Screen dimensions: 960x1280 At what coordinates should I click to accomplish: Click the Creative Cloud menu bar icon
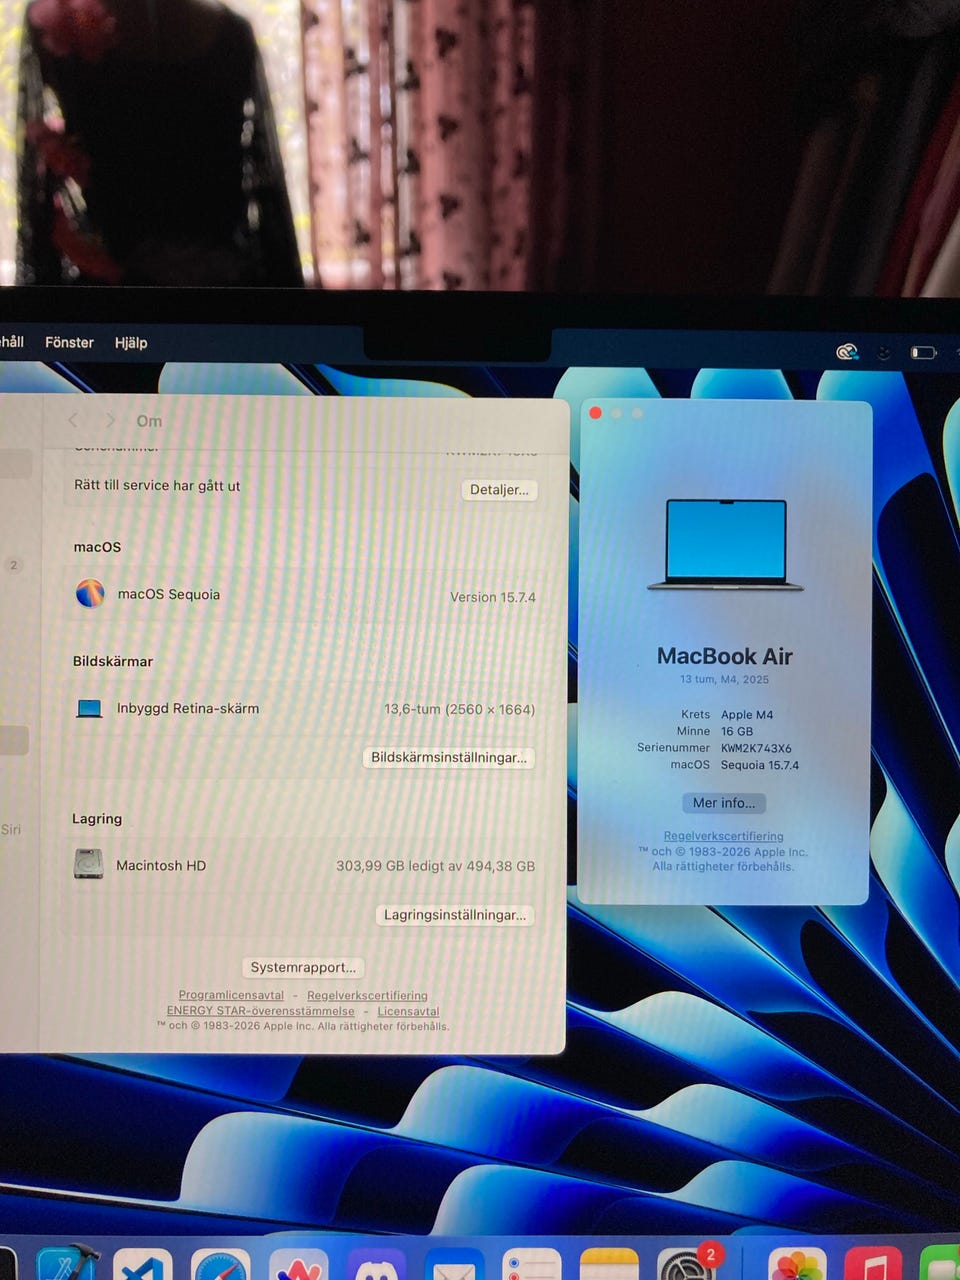(847, 352)
